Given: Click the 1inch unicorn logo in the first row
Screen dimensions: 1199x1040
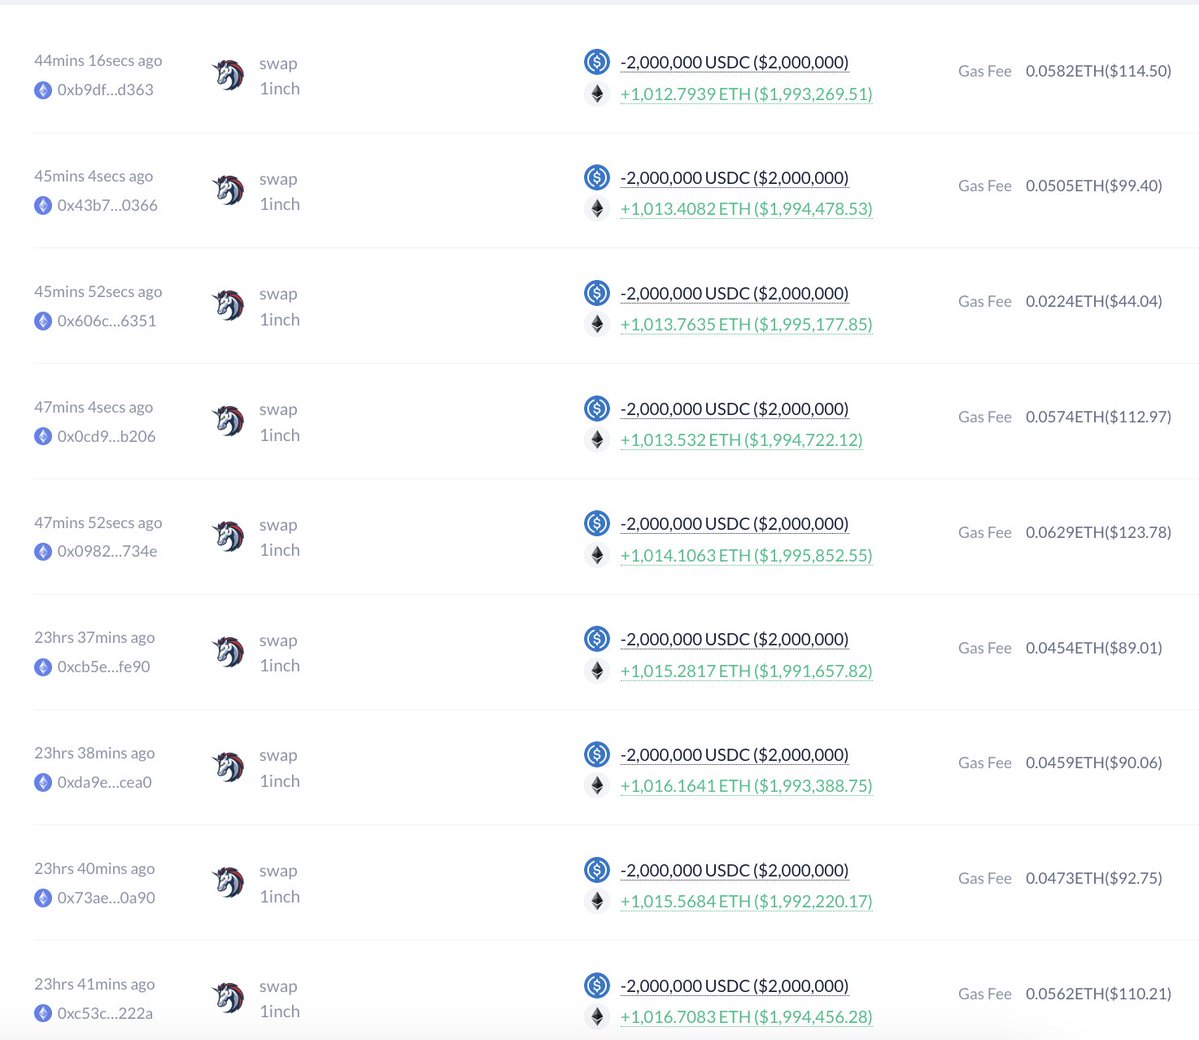Looking at the screenshot, I should (x=228, y=74).
